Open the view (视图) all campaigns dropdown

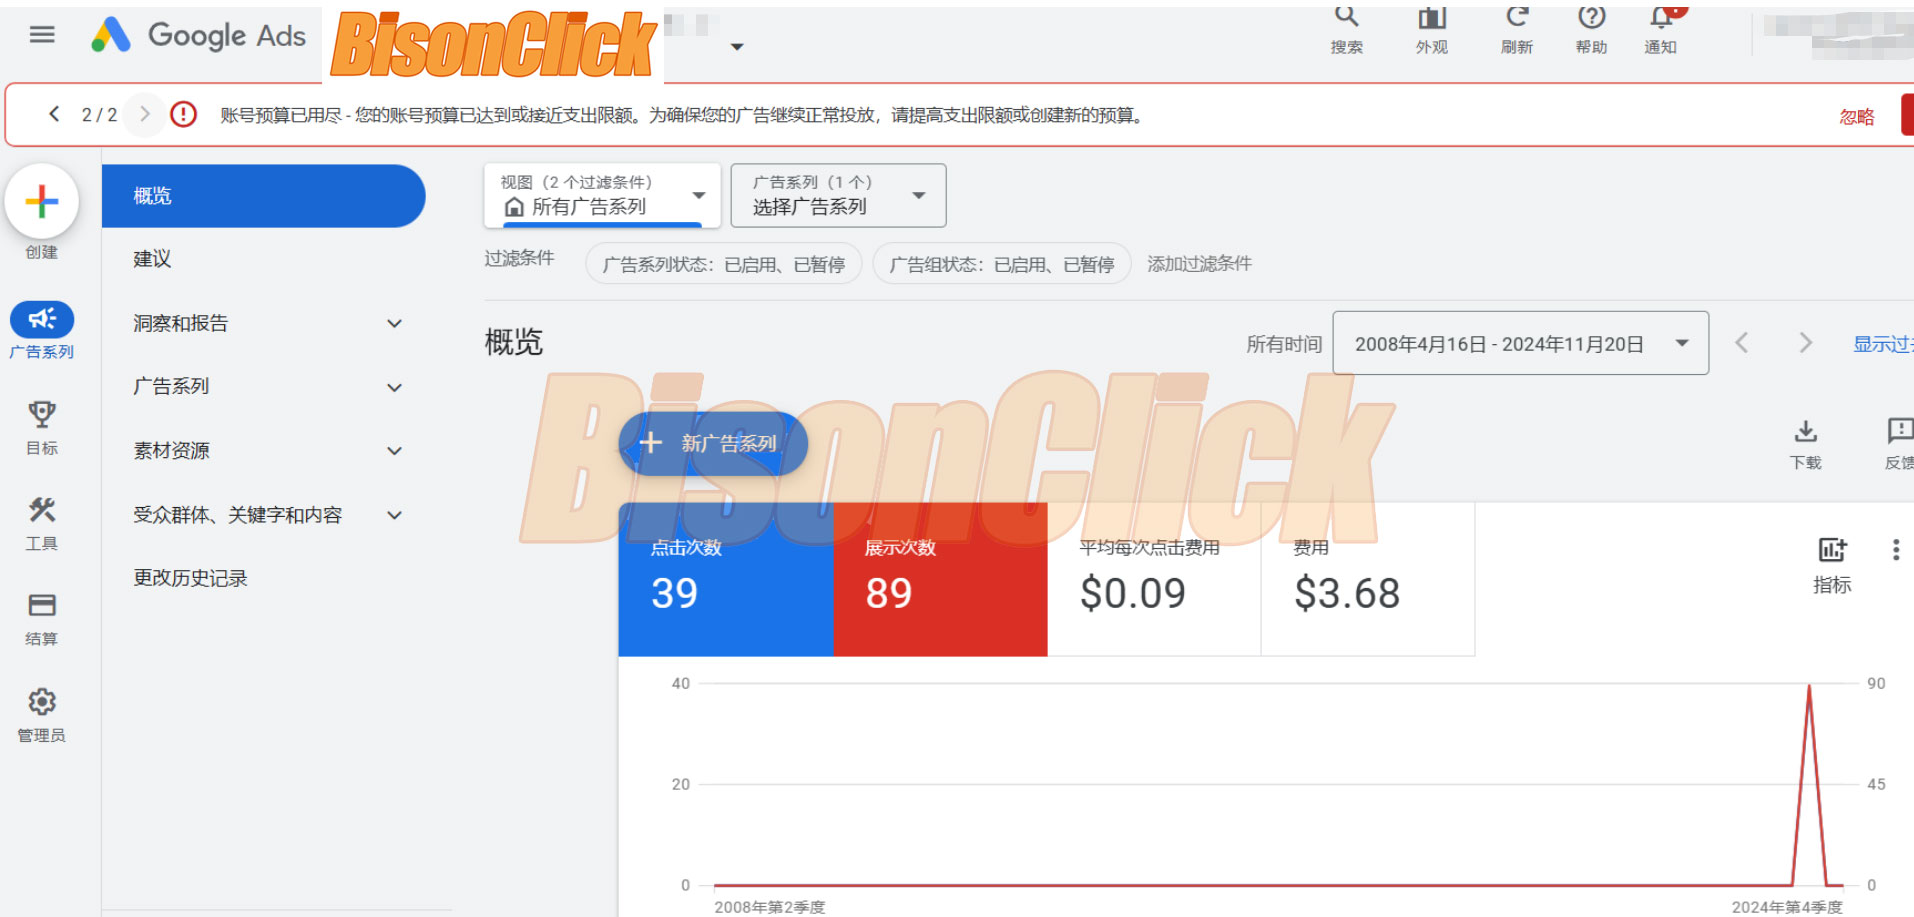click(602, 195)
